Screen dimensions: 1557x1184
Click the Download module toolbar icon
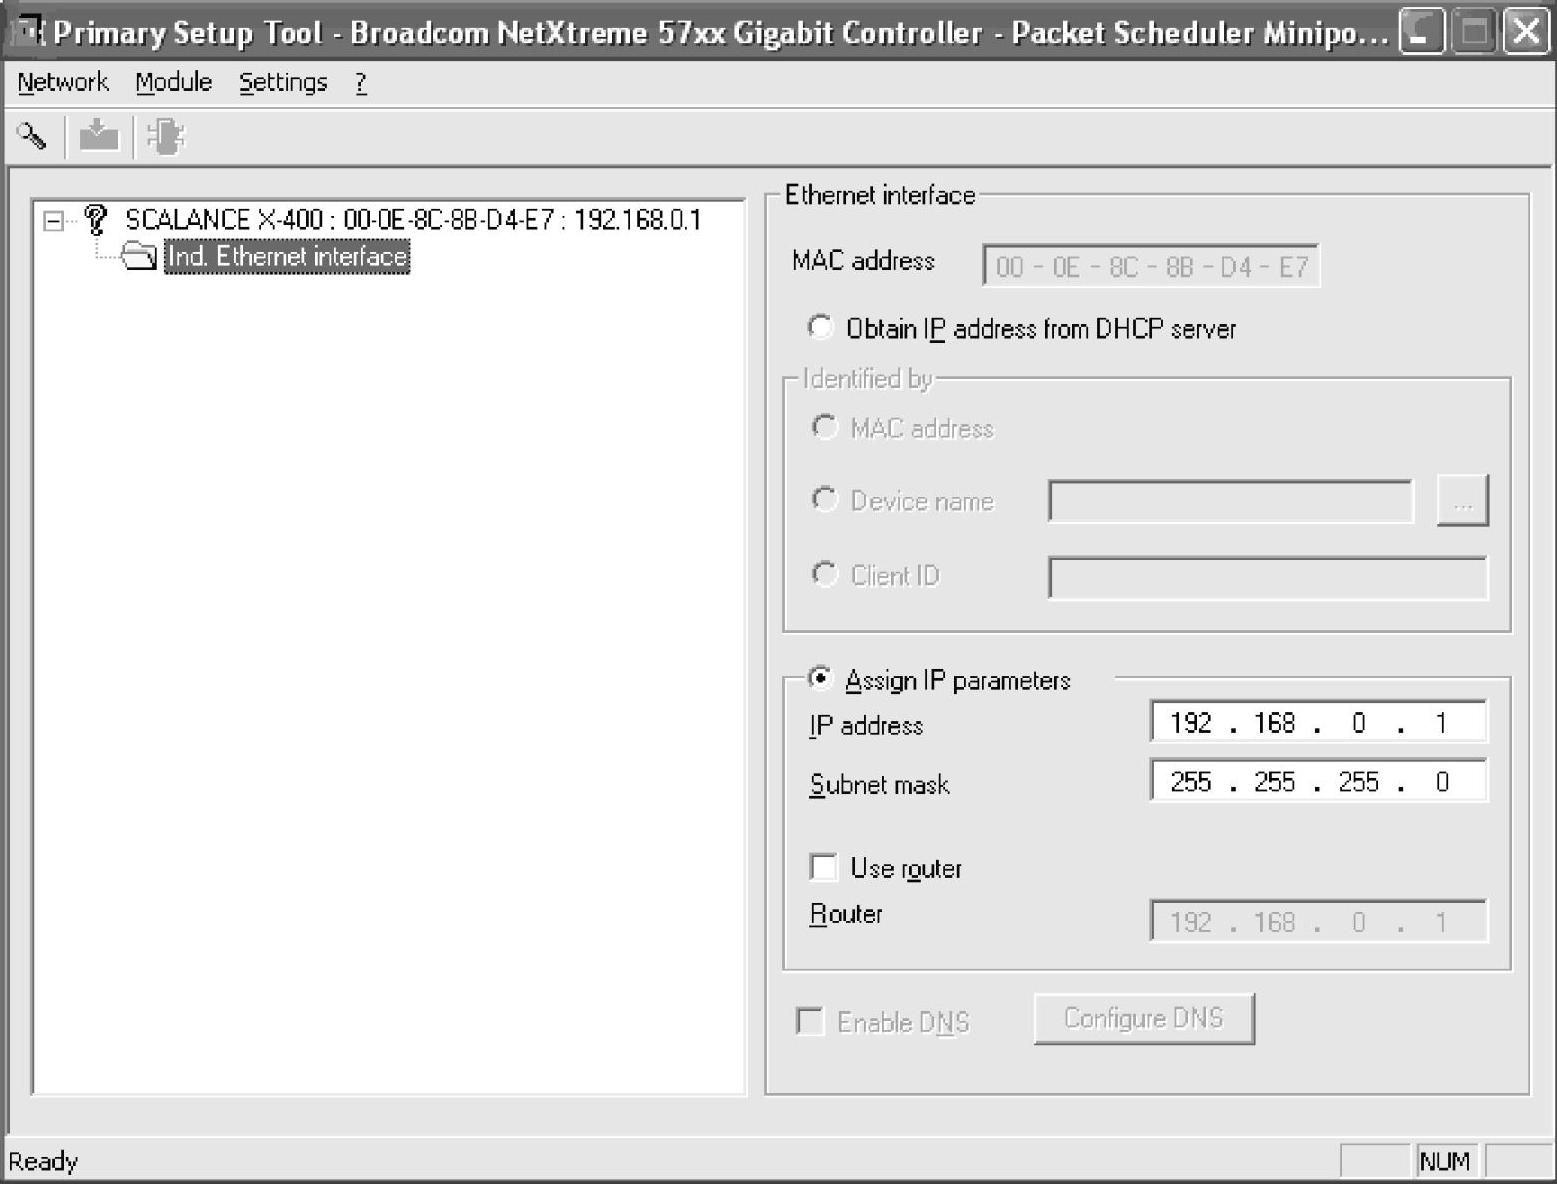99,136
